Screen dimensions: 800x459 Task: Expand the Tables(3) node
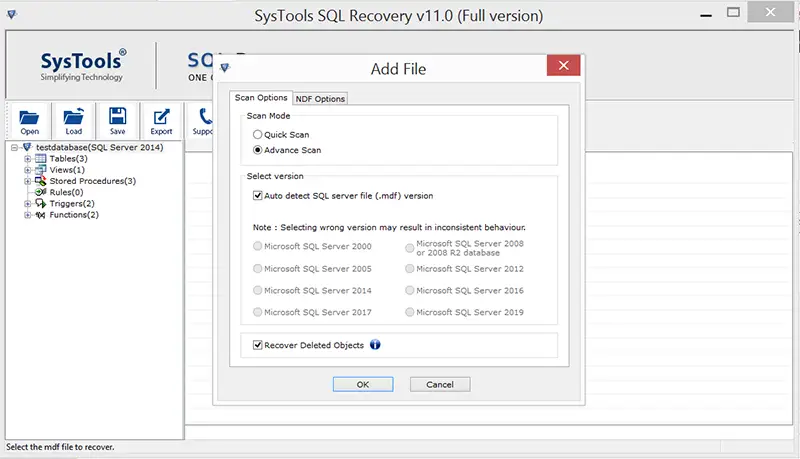[28, 159]
